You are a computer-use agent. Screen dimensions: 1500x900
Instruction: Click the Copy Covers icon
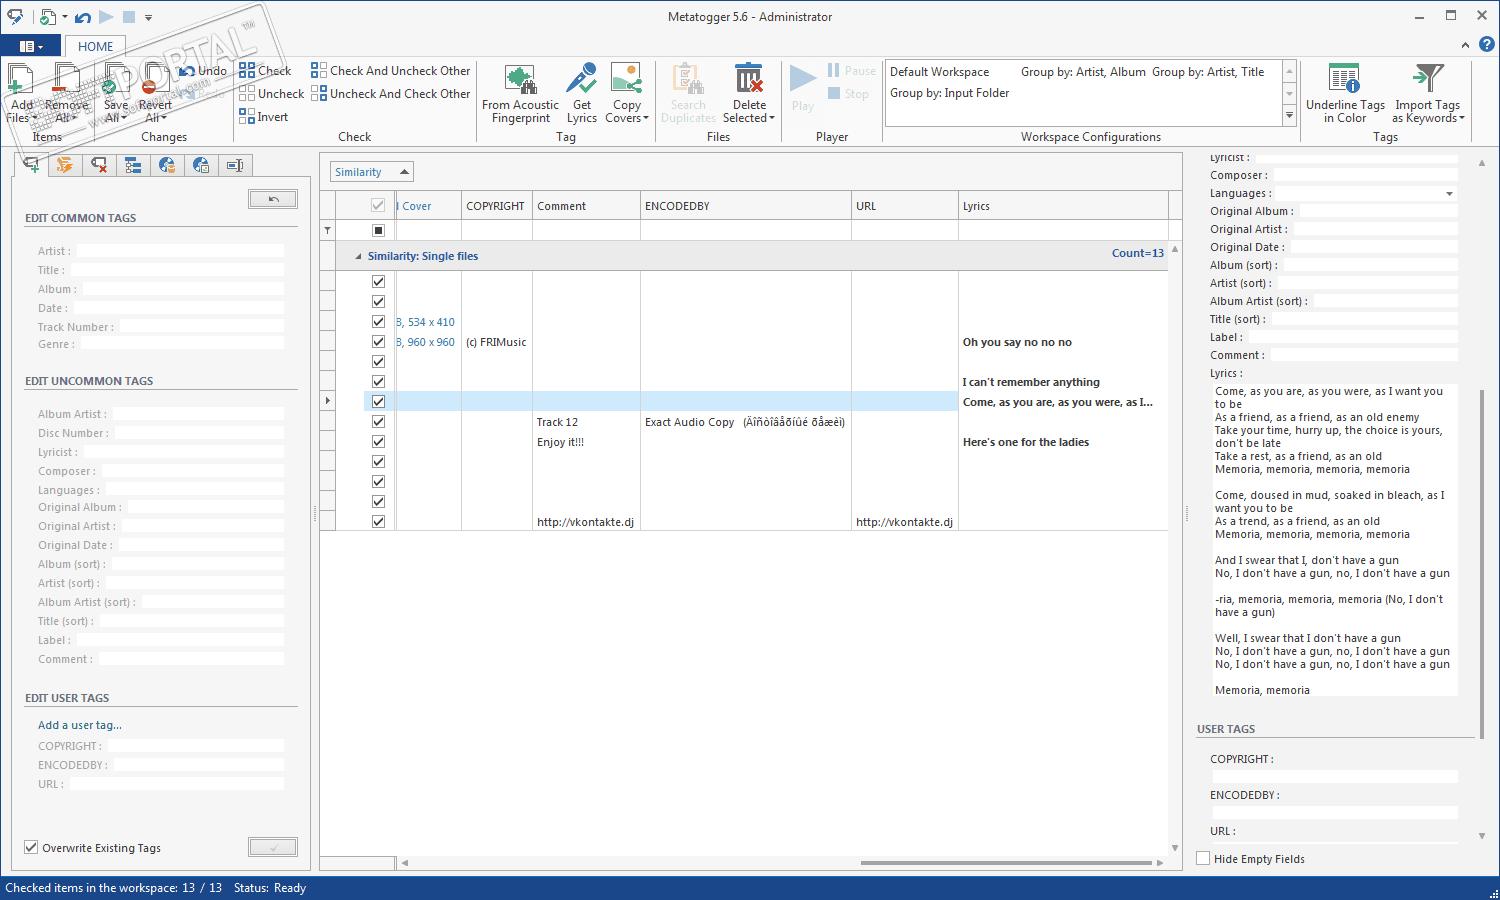click(x=627, y=80)
